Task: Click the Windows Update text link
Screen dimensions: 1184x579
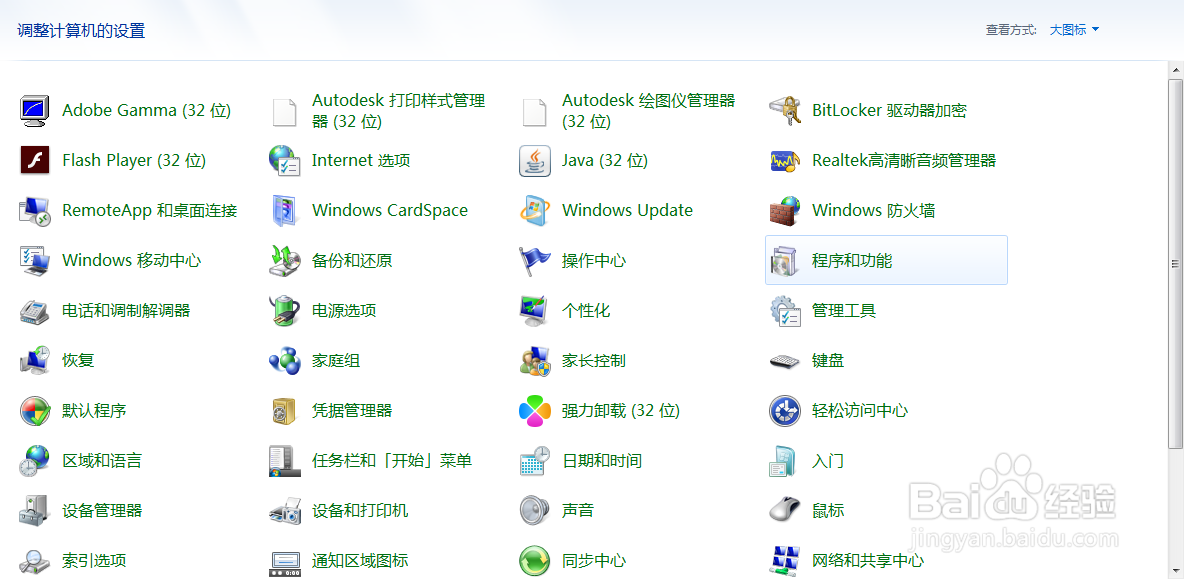Action: pyautogui.click(x=627, y=210)
